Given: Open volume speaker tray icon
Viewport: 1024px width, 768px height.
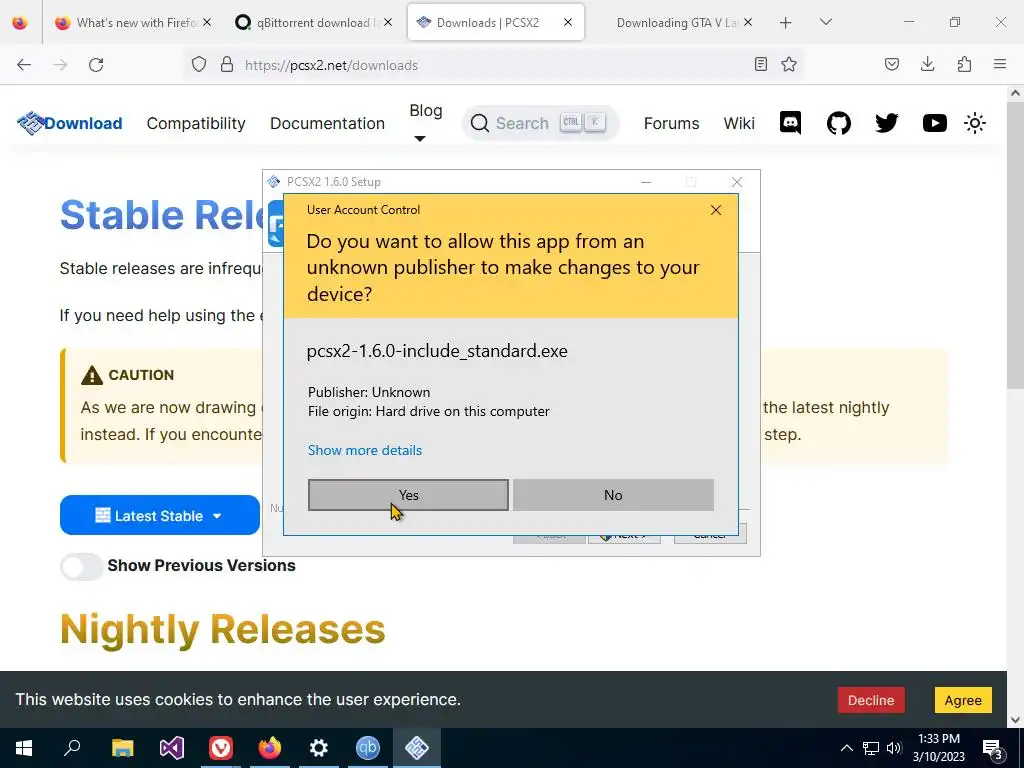Looking at the screenshot, I should (x=894, y=748).
